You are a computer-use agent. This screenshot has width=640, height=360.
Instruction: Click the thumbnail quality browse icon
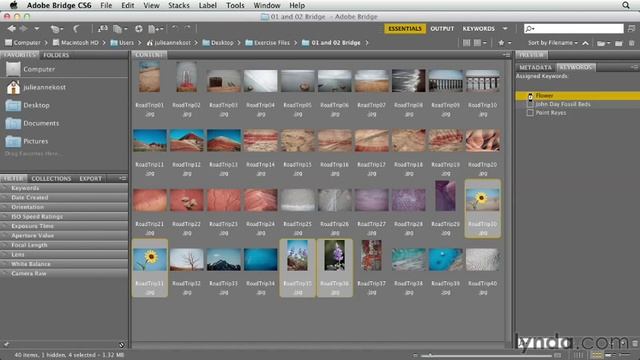tap(466, 43)
